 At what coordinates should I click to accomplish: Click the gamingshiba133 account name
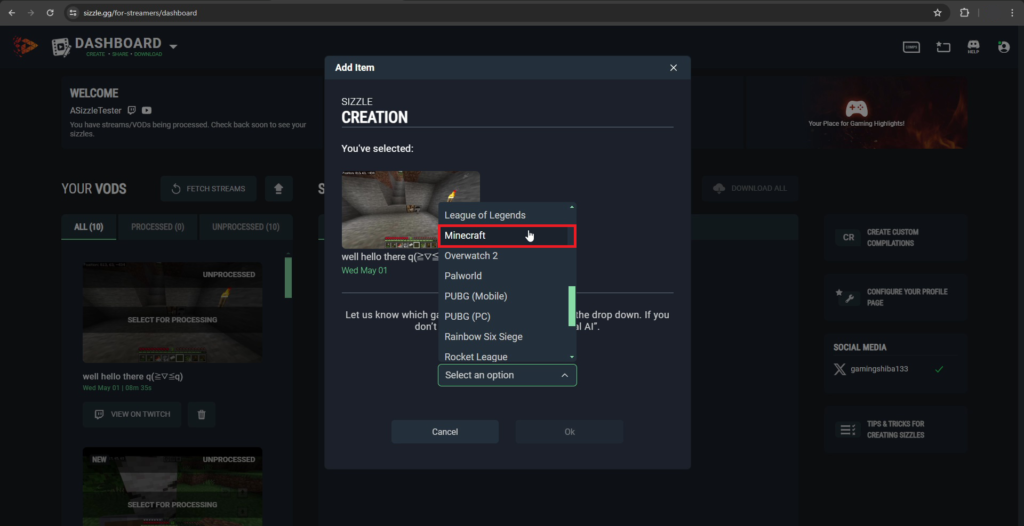click(x=879, y=369)
